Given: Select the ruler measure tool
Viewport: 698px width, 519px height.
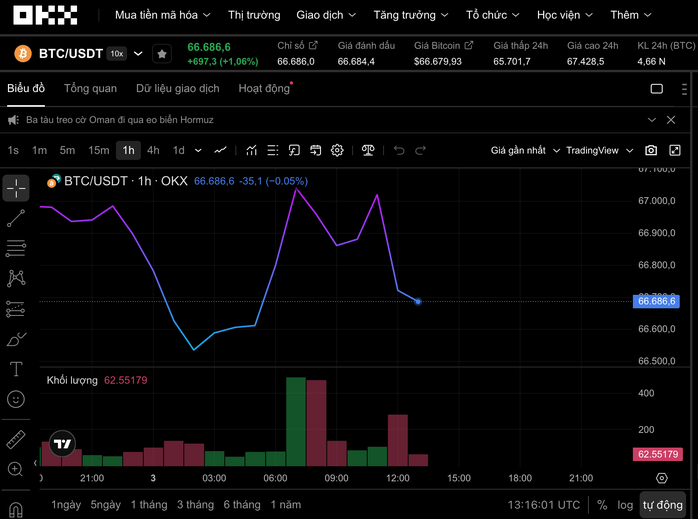Looking at the screenshot, I should point(16,439).
